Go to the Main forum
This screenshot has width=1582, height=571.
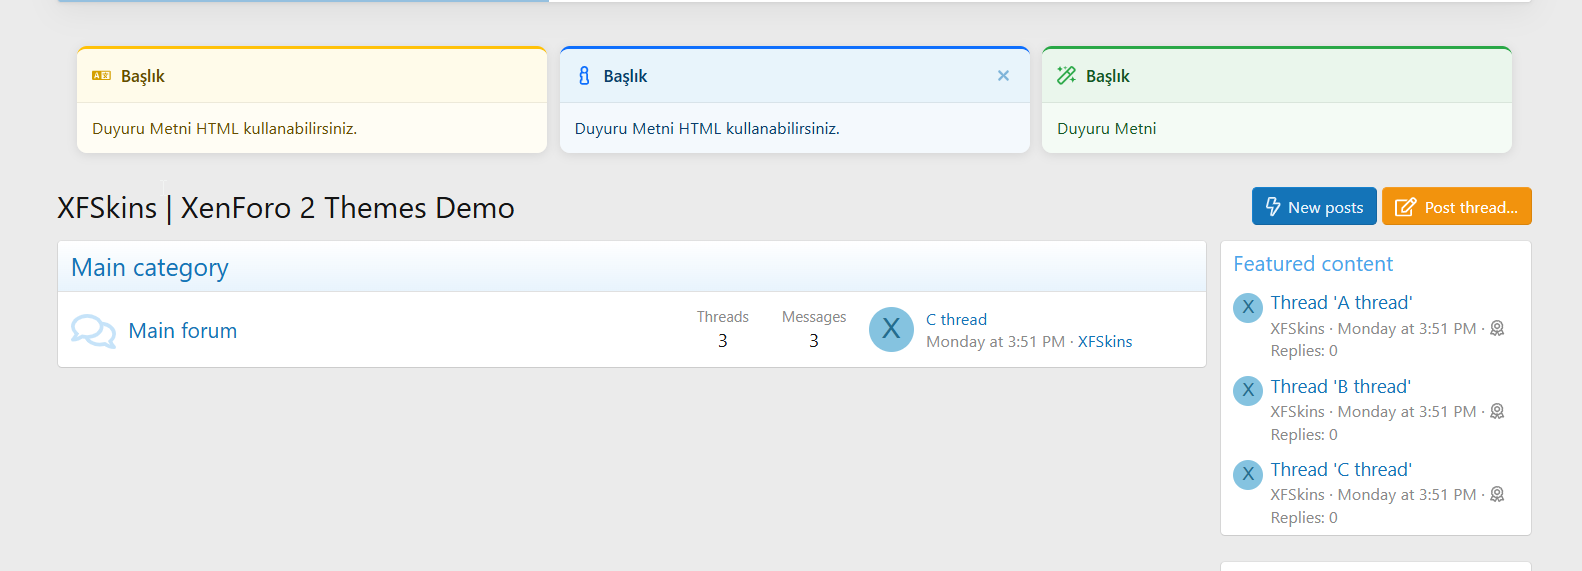point(183,331)
